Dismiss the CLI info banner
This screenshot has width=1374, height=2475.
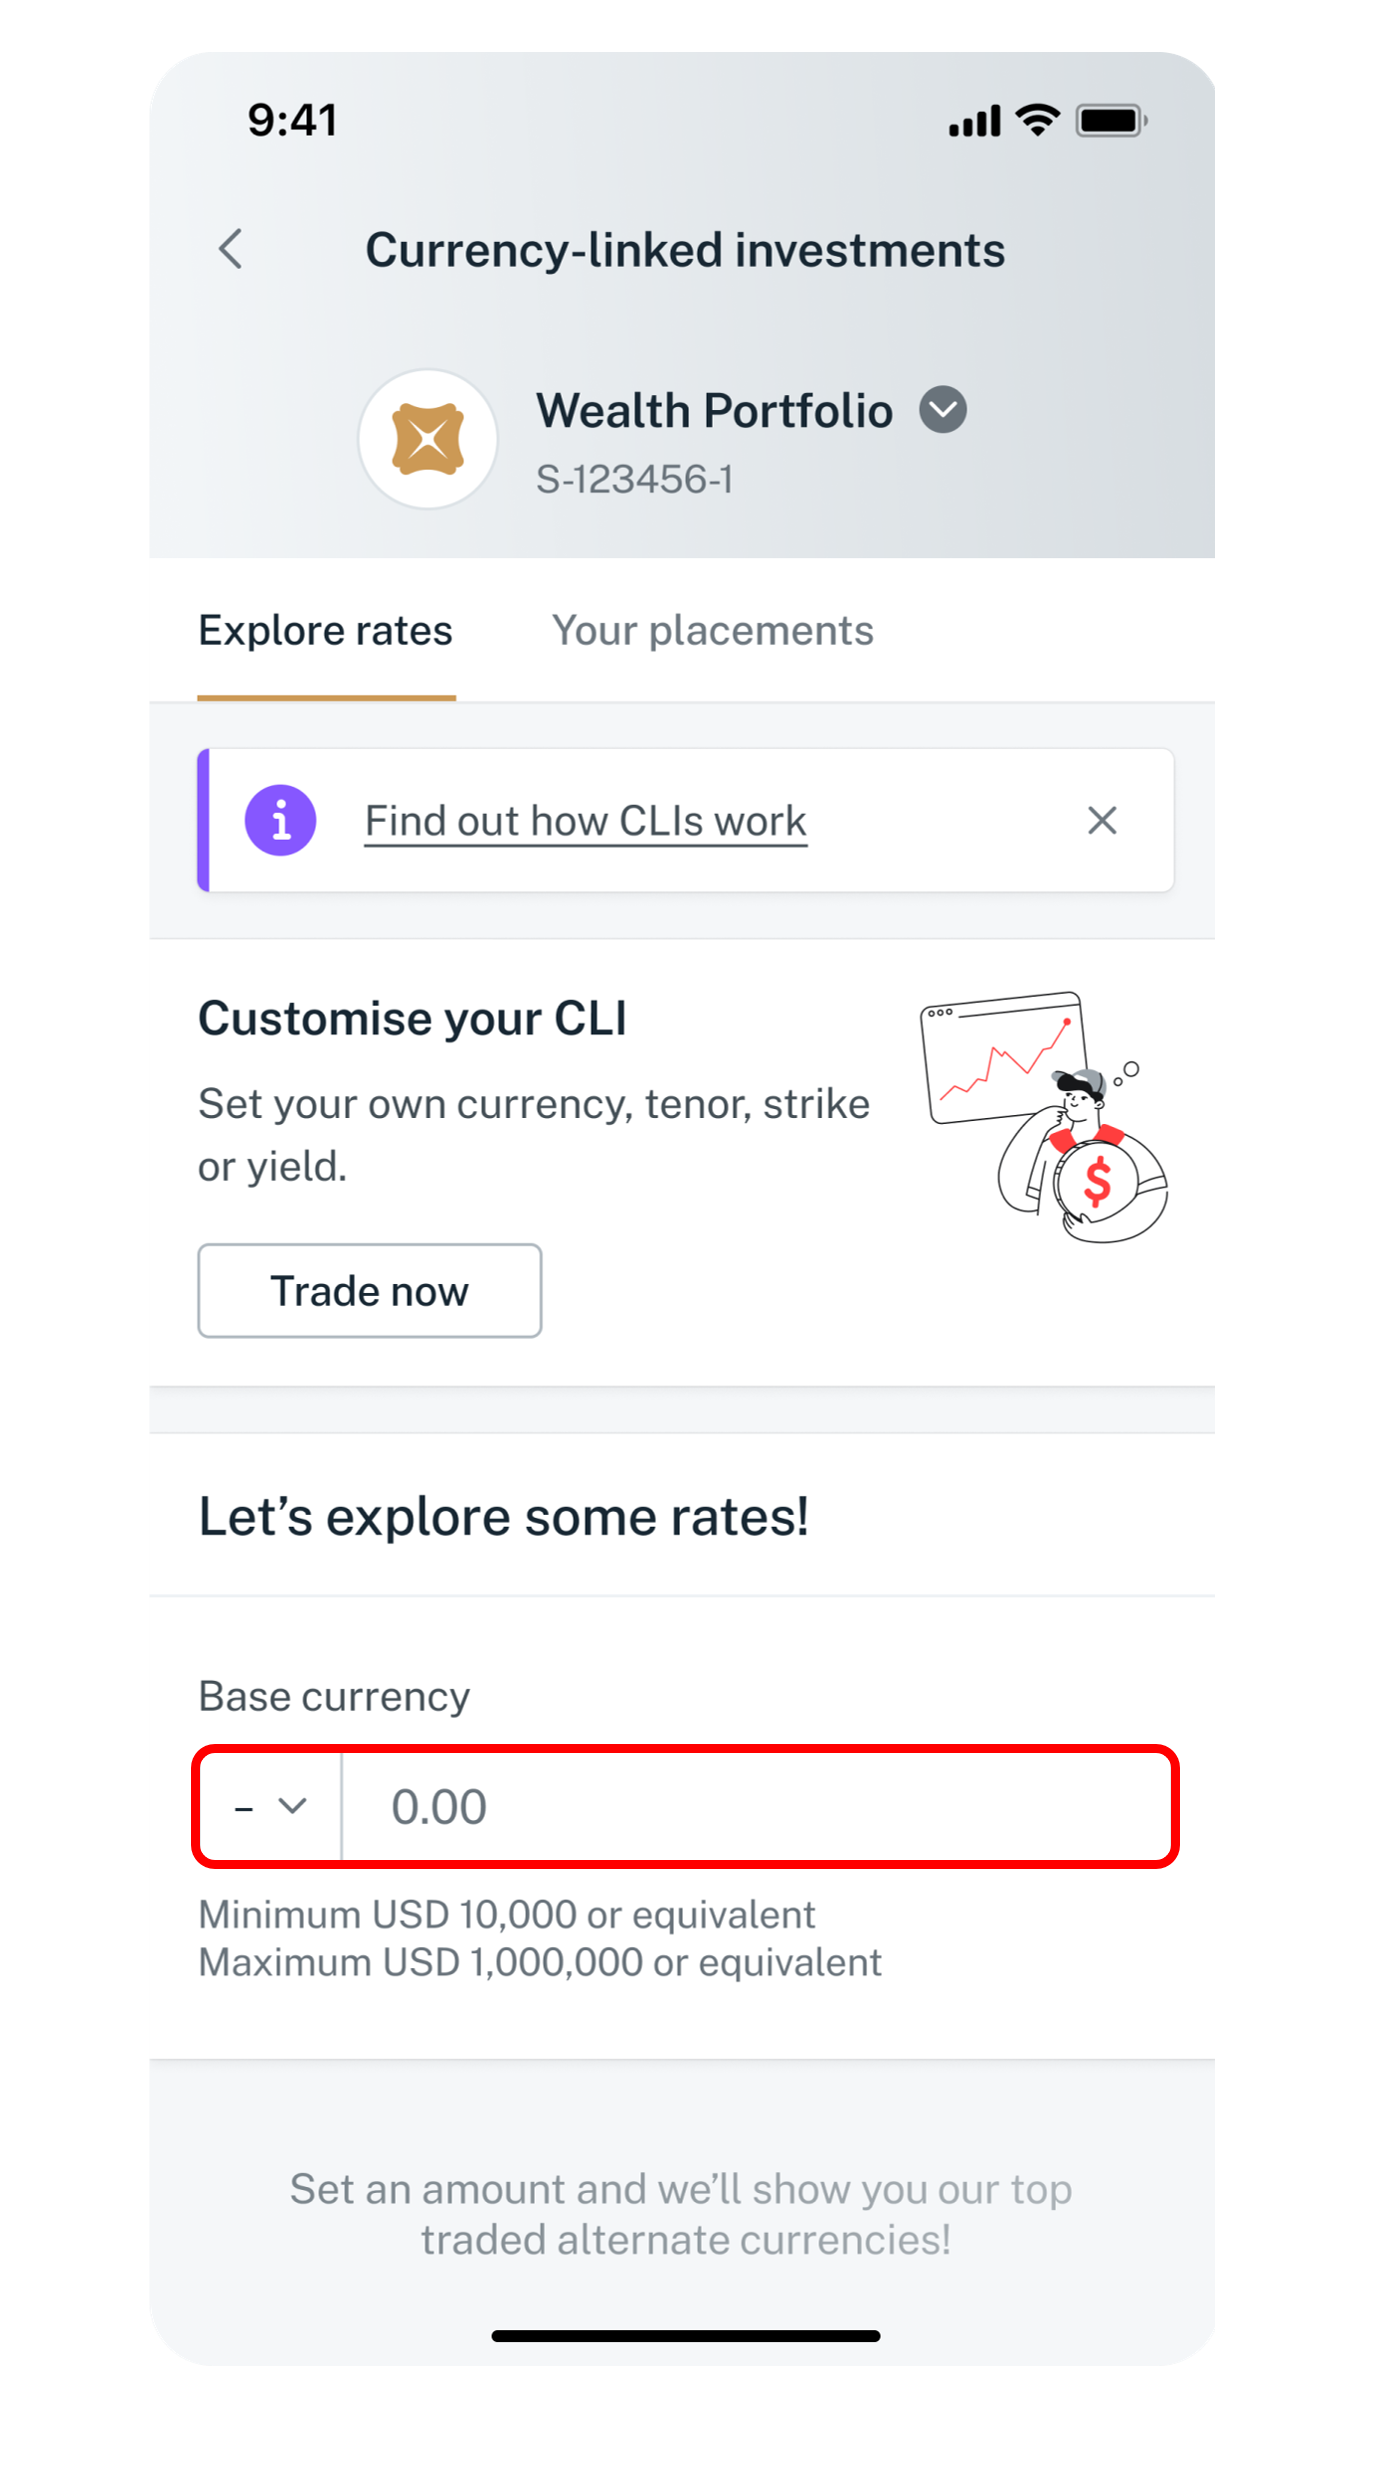[x=1102, y=820]
